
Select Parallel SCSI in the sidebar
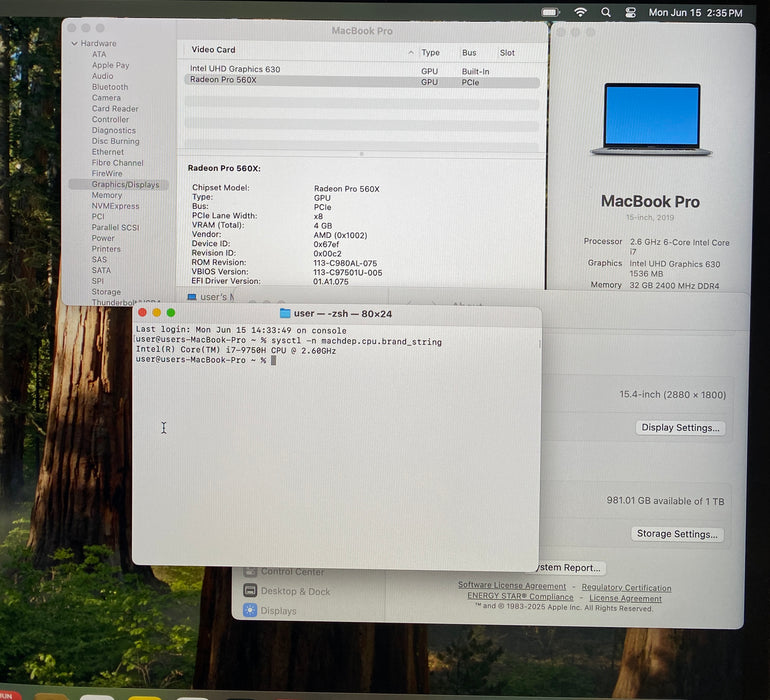[x=115, y=227]
